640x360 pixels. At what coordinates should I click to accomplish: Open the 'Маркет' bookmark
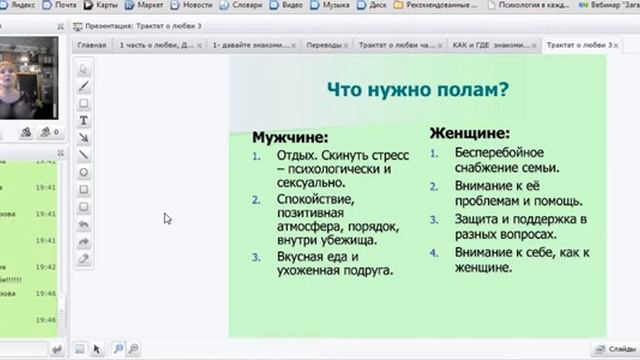[x=144, y=5]
